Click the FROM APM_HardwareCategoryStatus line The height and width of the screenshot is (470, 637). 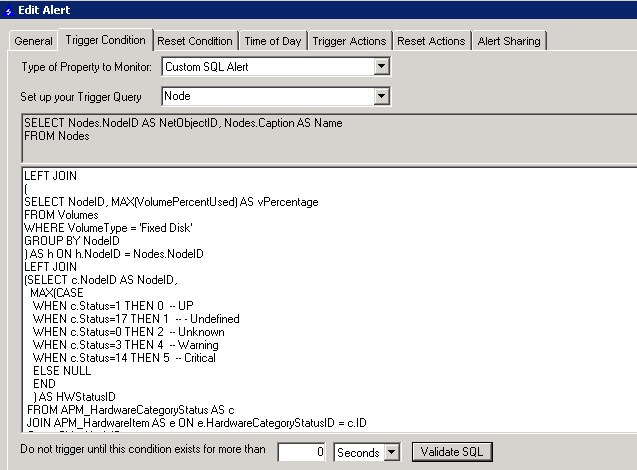[130, 410]
